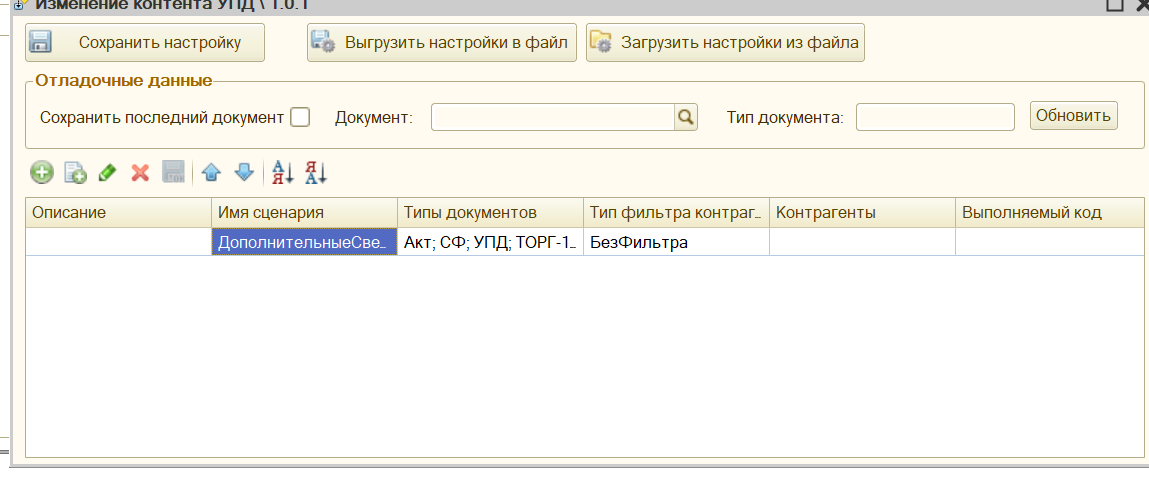
Task: Move row up with blue arrow
Action: coord(210,173)
